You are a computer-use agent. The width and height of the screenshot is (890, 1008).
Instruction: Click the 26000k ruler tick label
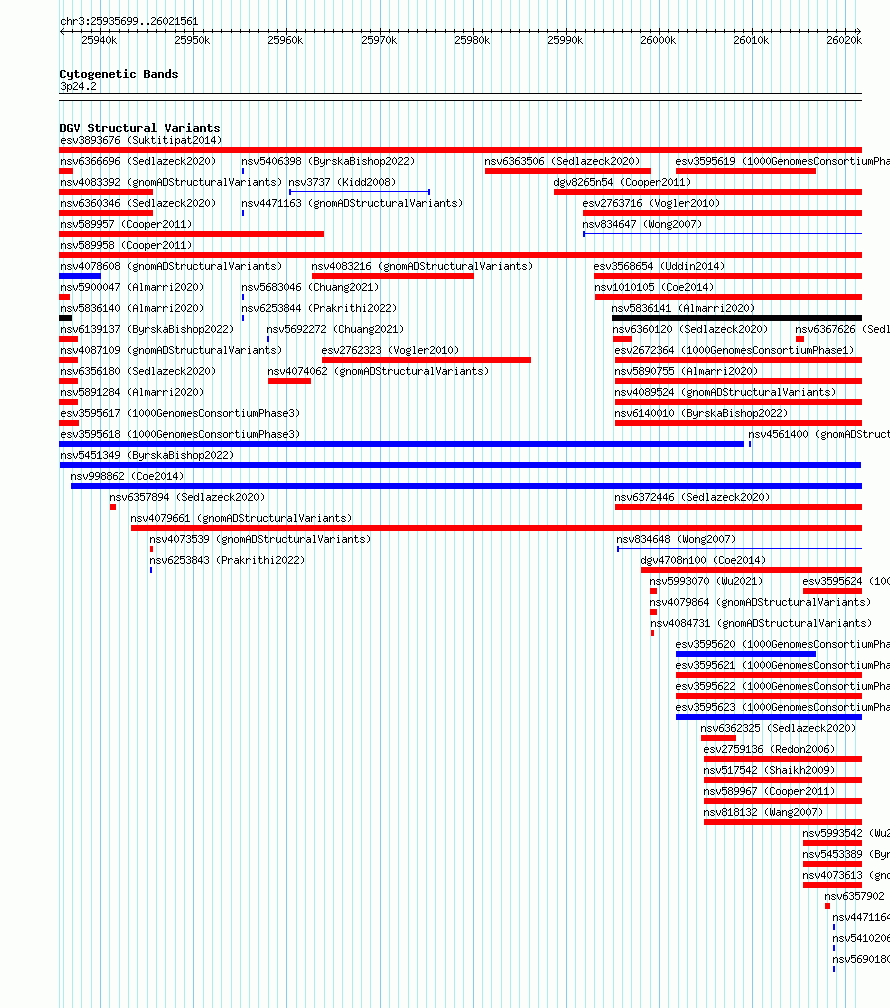(658, 40)
